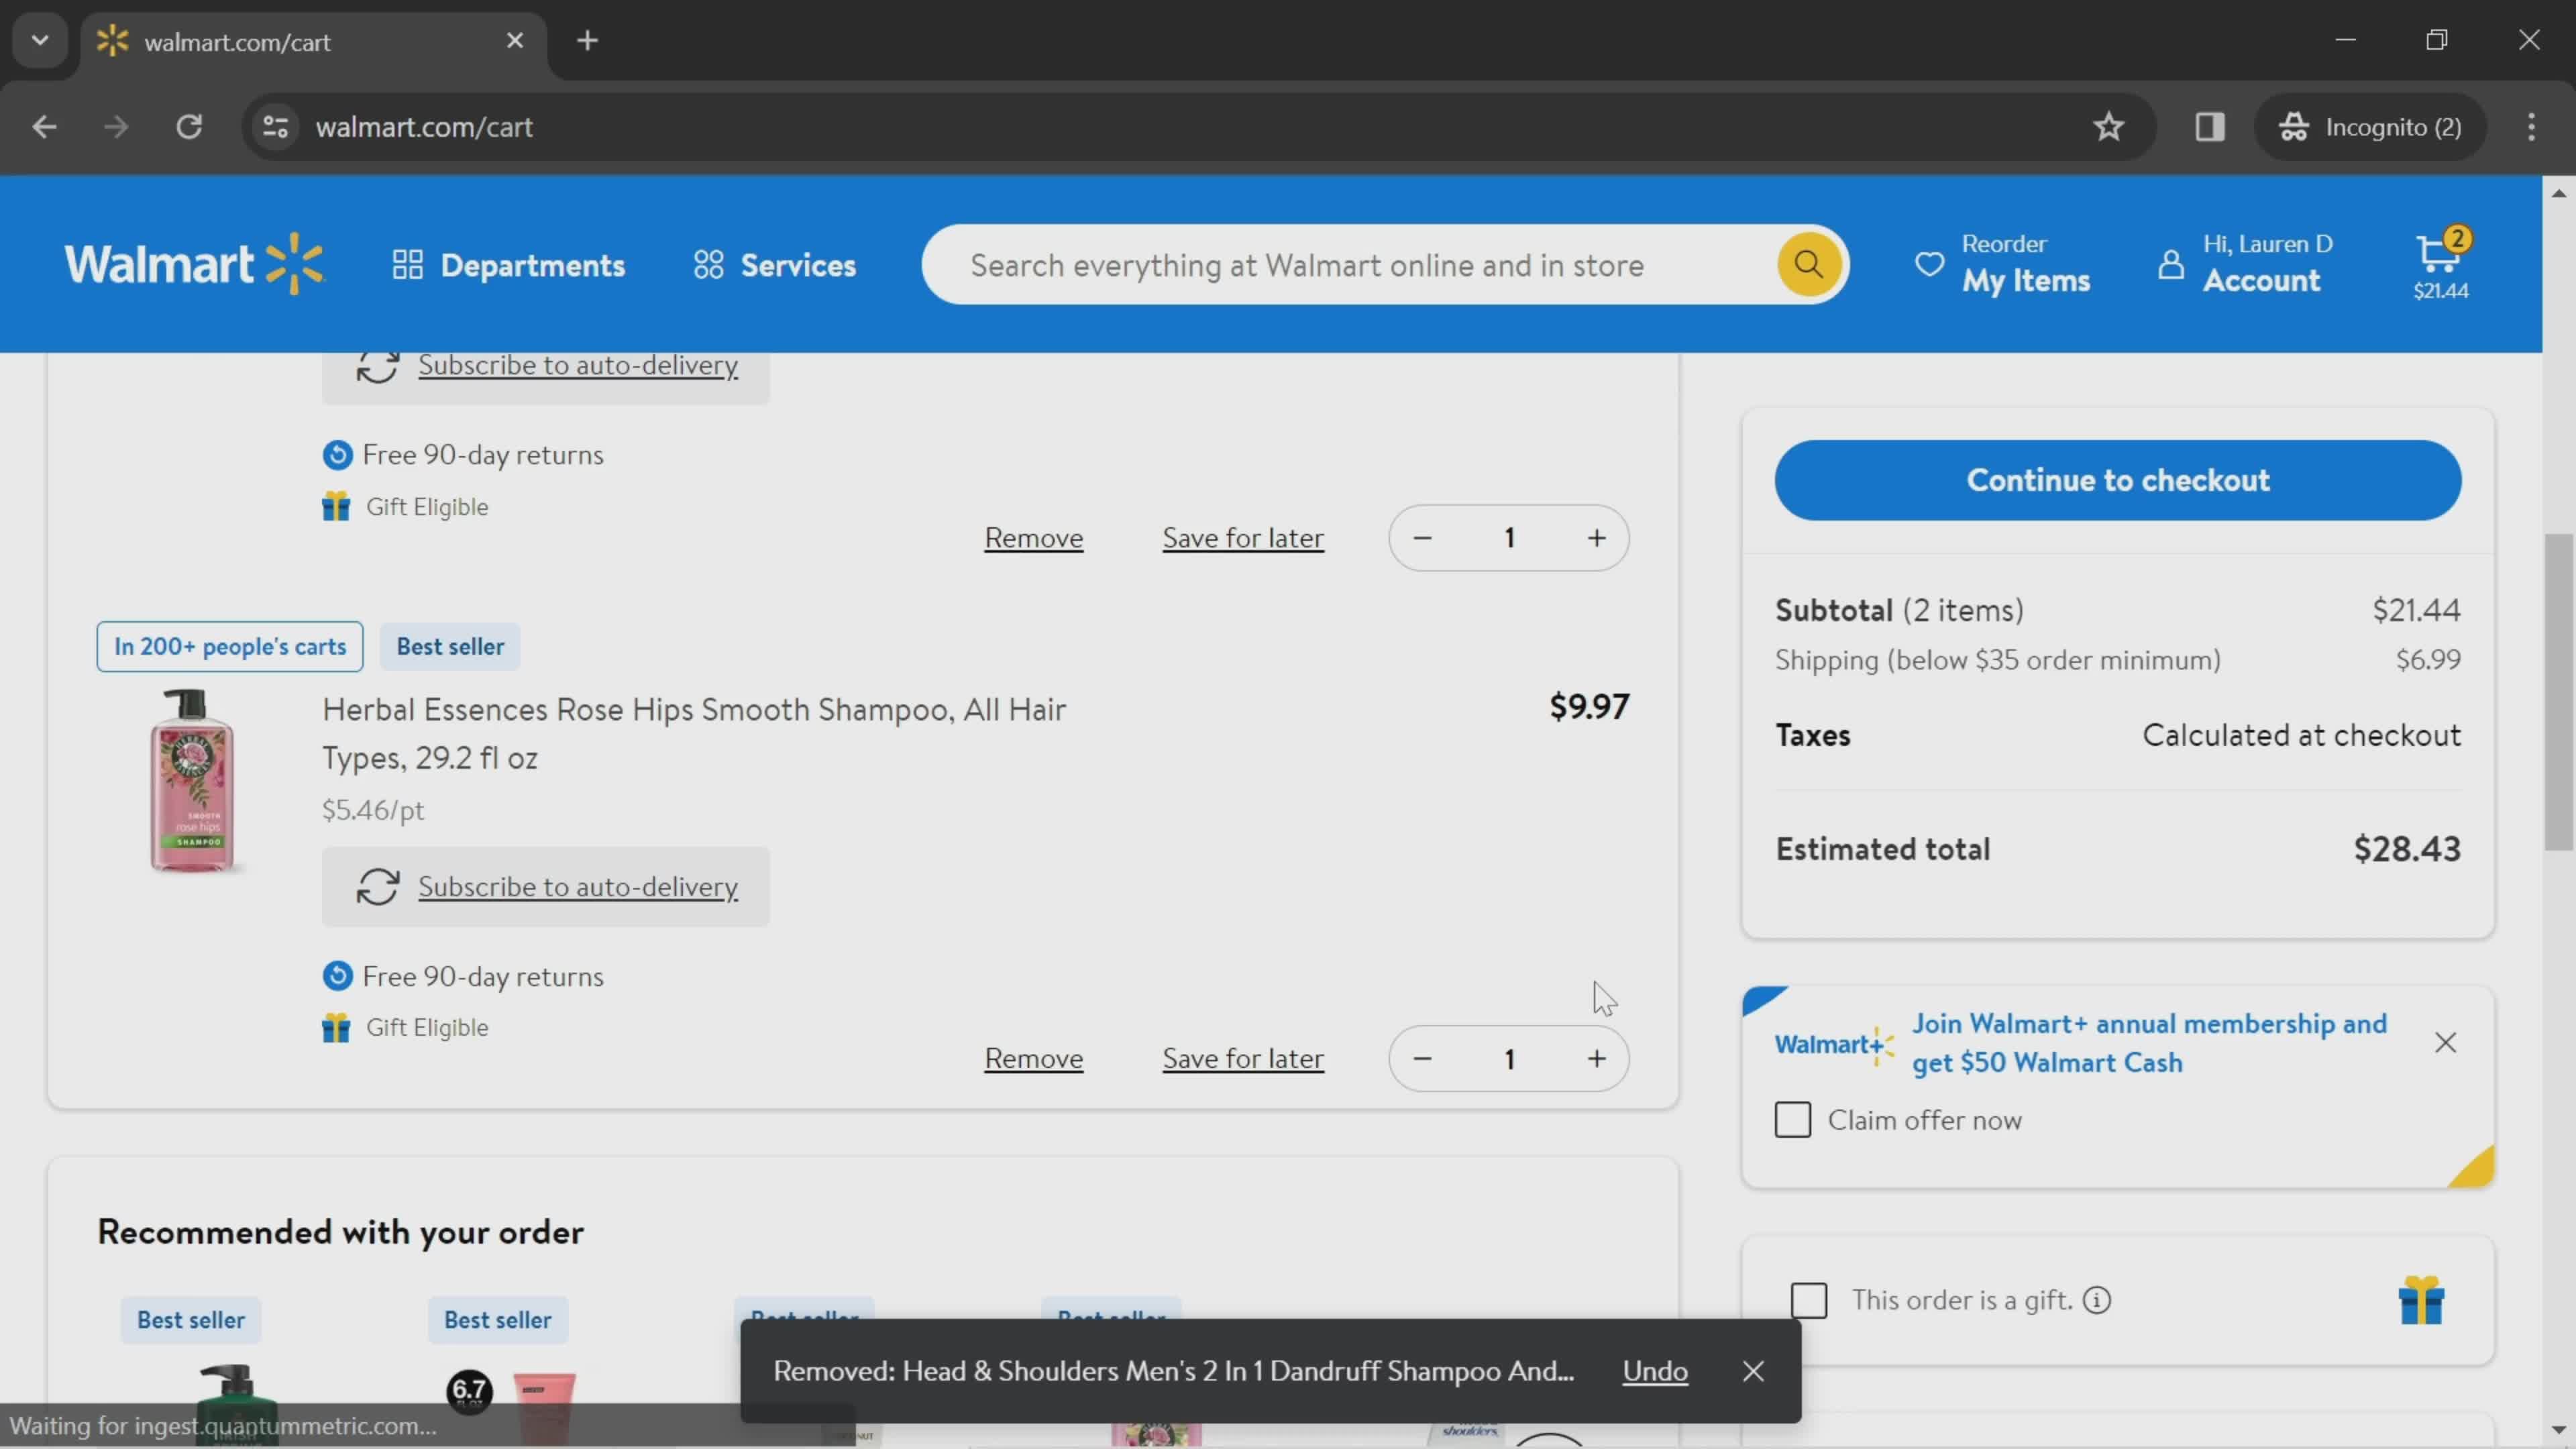The image size is (2576, 1449).
Task: Undo the Head & Shoulders removal
Action: point(1655,1371)
